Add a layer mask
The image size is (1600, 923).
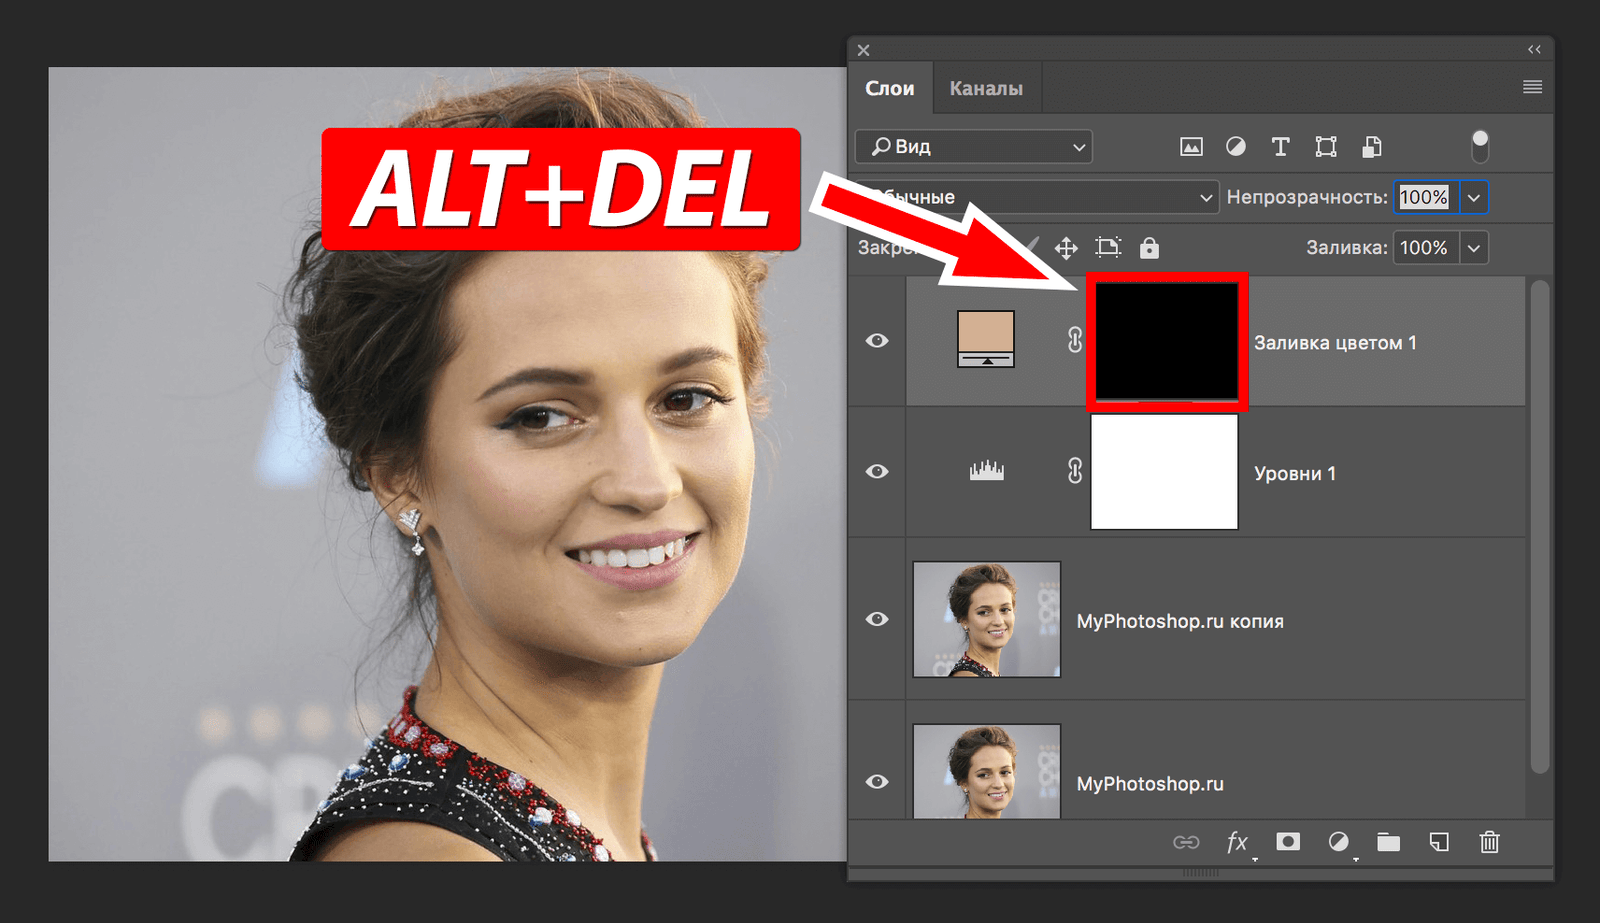point(1288,843)
